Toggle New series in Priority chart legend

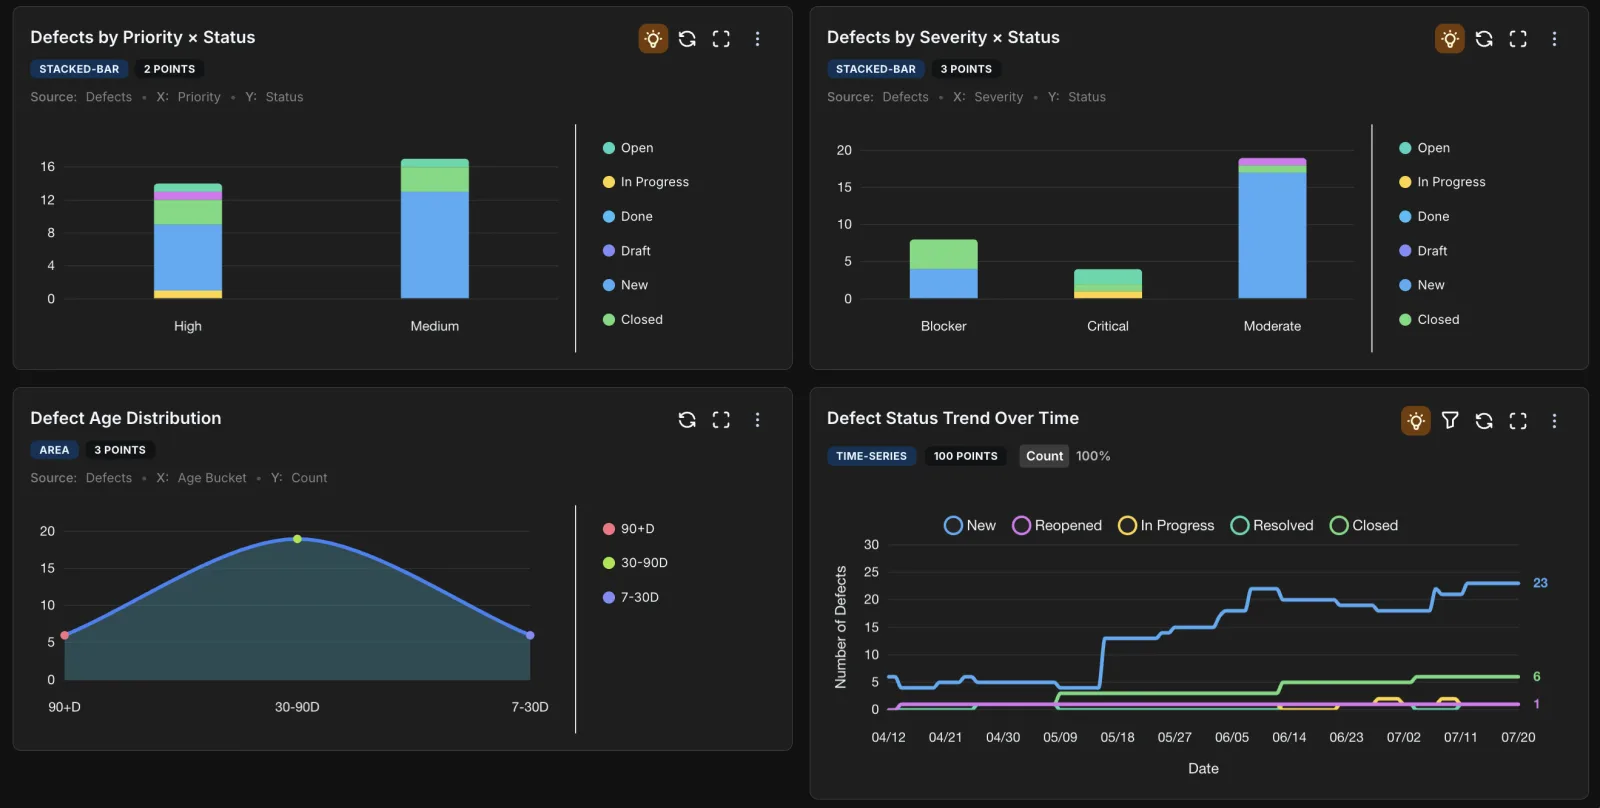click(x=626, y=285)
